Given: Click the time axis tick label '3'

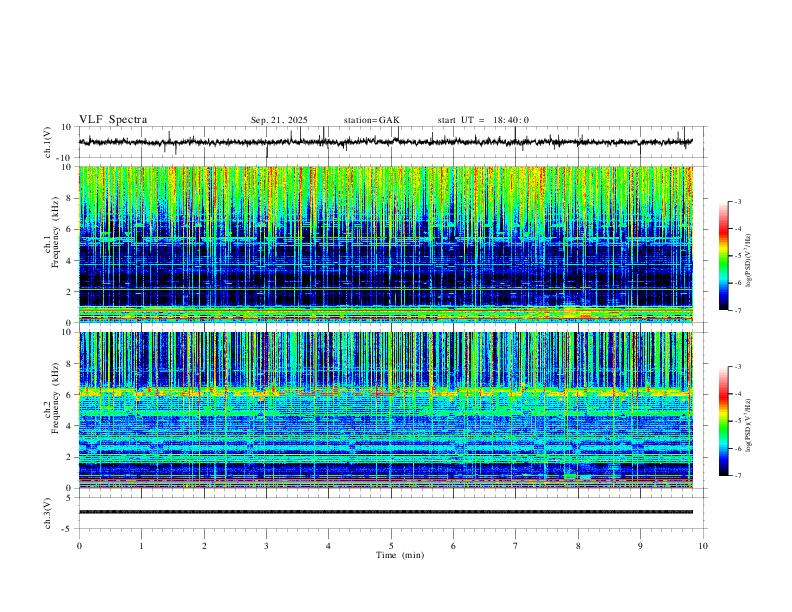Looking at the screenshot, I should coord(266,546).
